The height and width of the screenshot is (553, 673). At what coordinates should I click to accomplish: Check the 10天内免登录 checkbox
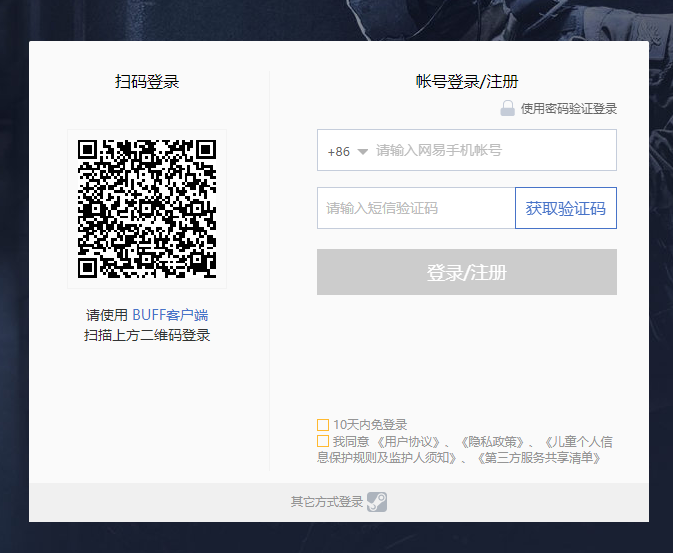tap(323, 425)
